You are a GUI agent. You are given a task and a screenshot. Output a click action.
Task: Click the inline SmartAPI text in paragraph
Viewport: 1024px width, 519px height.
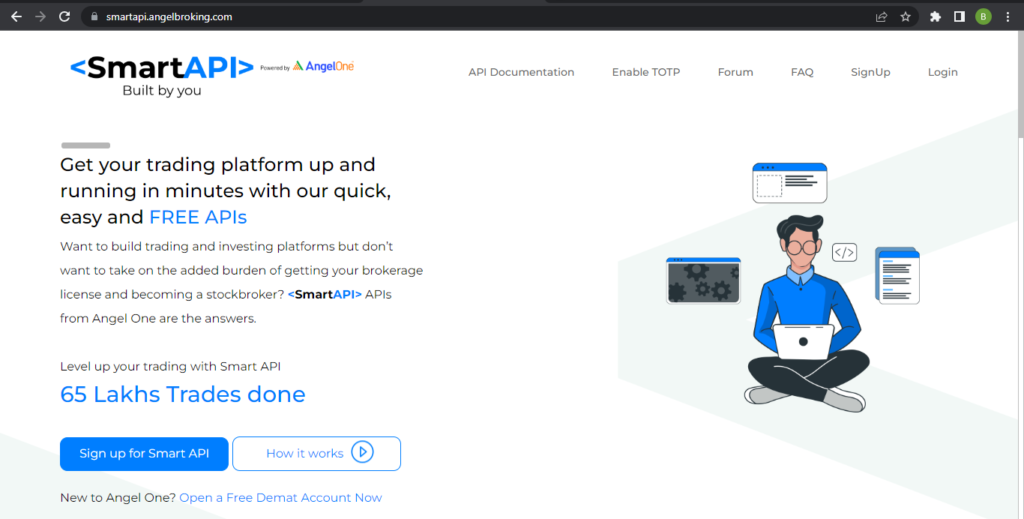(x=325, y=294)
